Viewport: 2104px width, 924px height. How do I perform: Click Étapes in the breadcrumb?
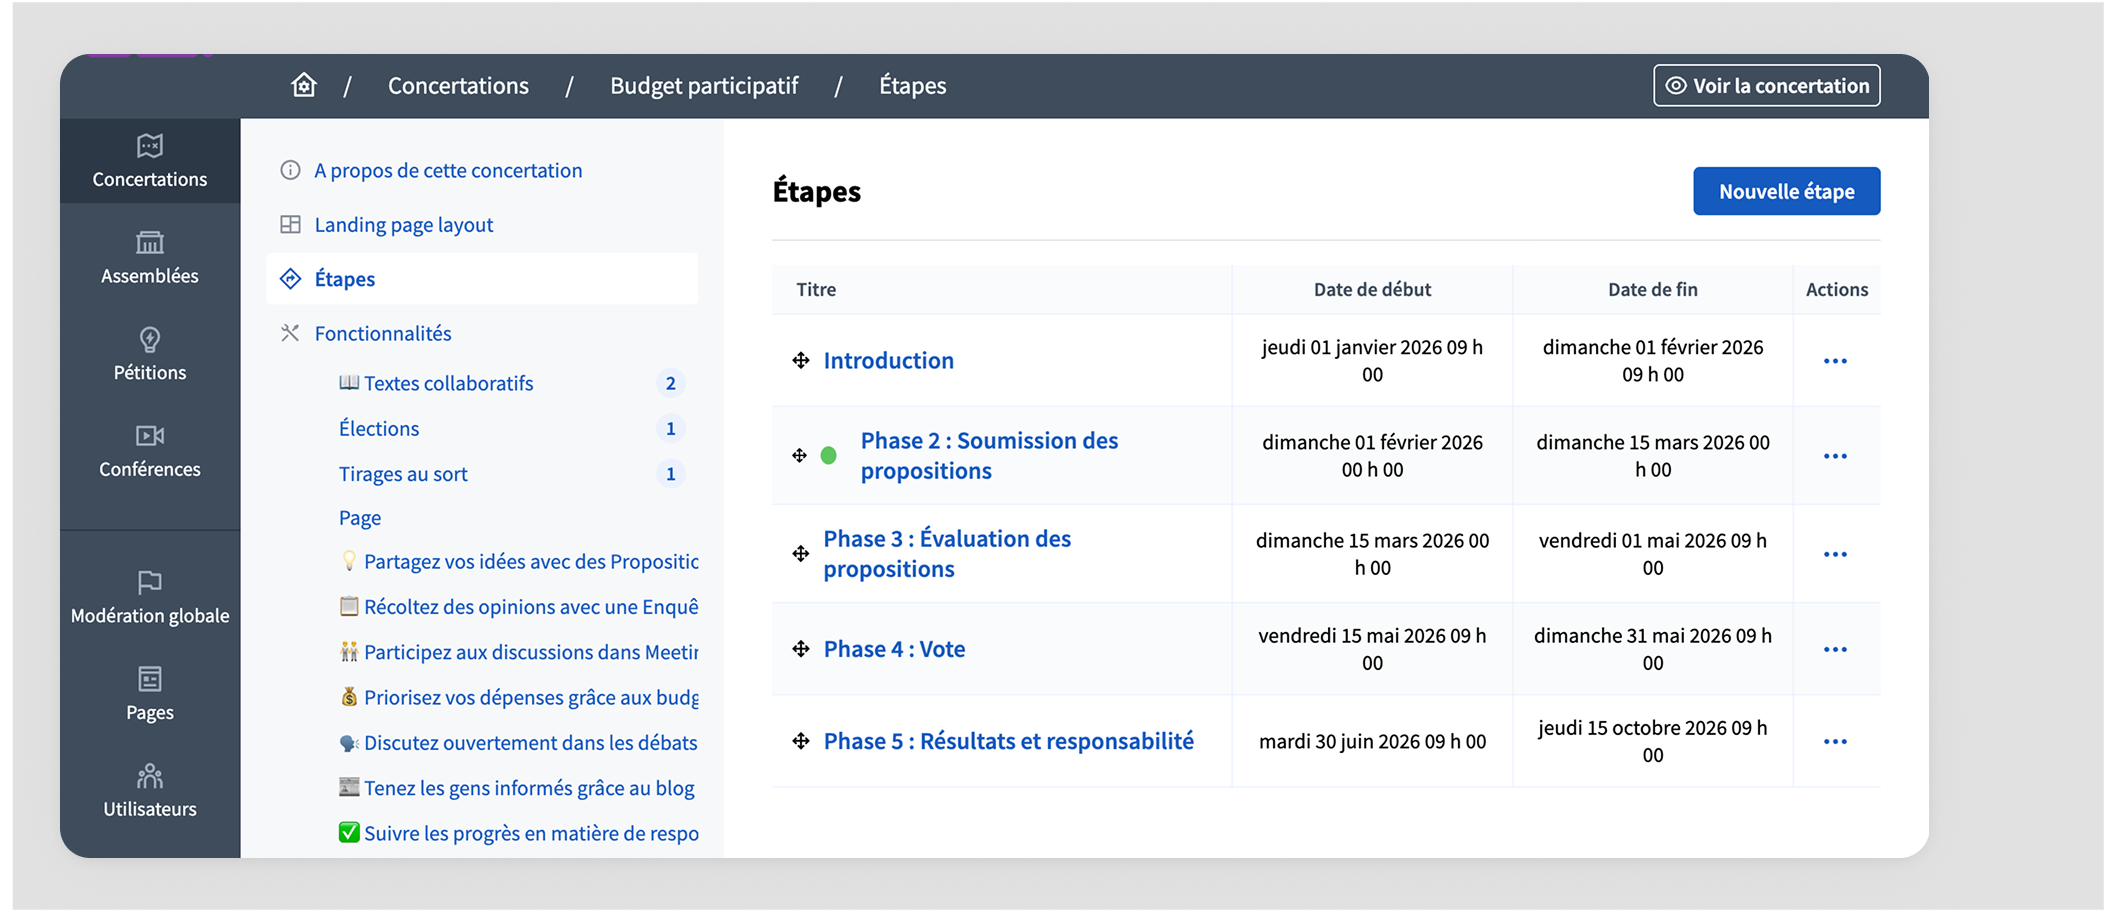pos(912,85)
